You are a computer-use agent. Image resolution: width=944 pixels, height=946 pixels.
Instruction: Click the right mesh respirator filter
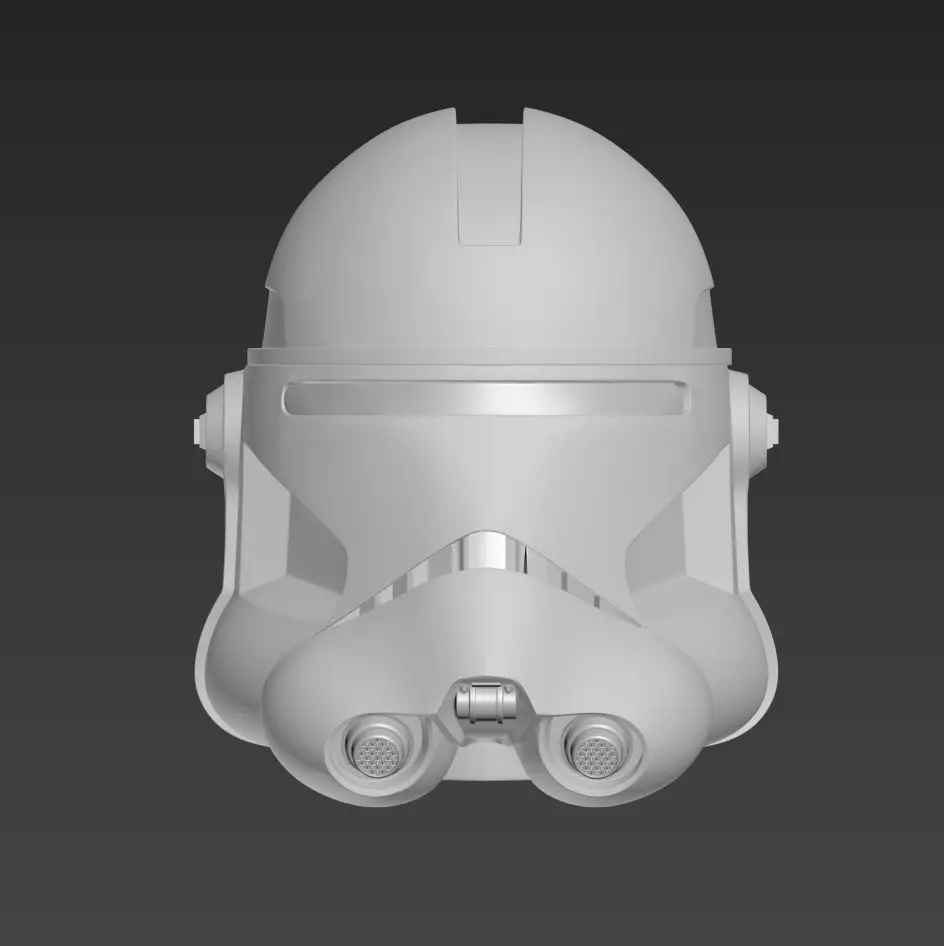pyautogui.click(x=596, y=755)
